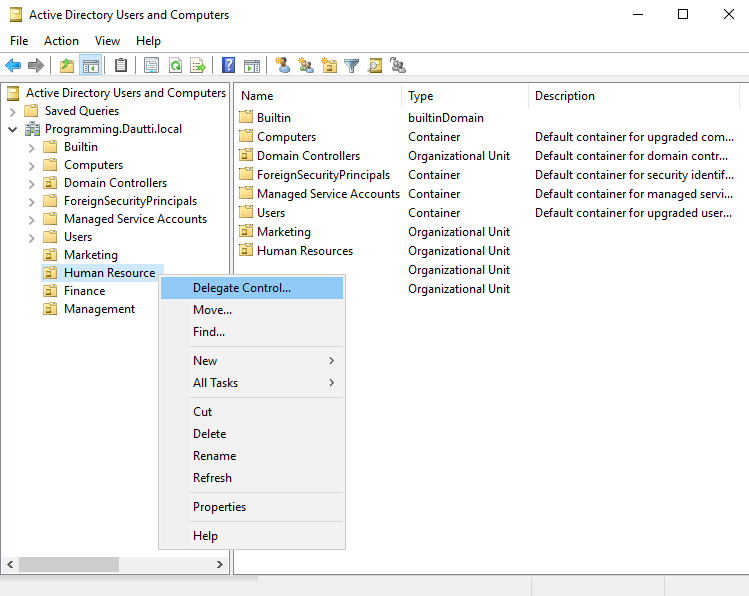The height and width of the screenshot is (596, 749).
Task: Open filter options with the funnel icon
Action: click(x=352, y=65)
